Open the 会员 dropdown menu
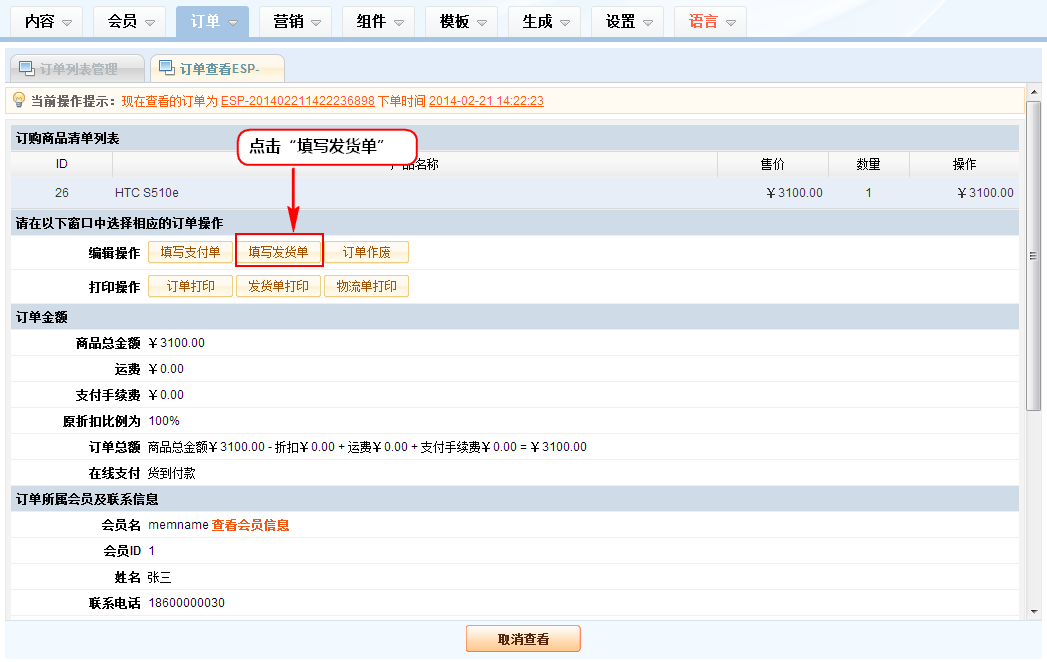 131,22
